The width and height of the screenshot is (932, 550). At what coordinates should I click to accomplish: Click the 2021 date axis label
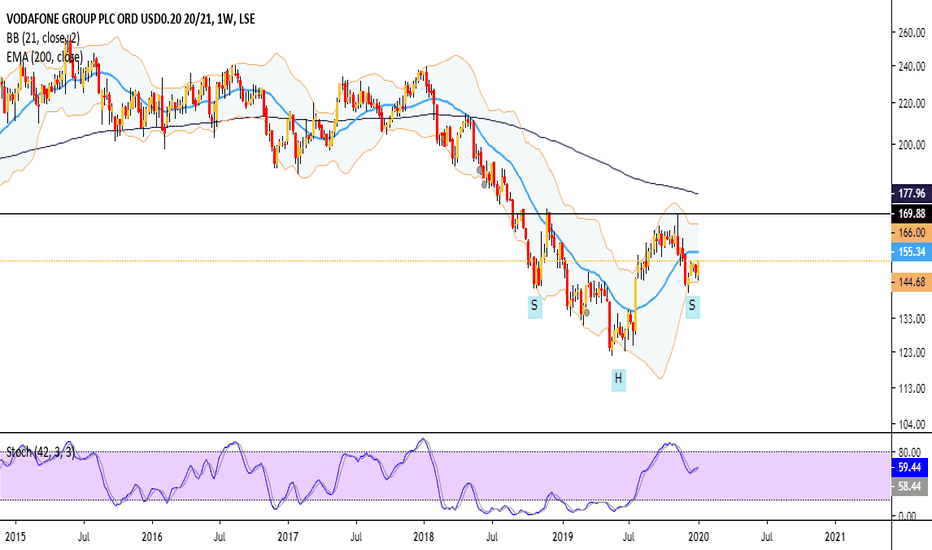(836, 537)
